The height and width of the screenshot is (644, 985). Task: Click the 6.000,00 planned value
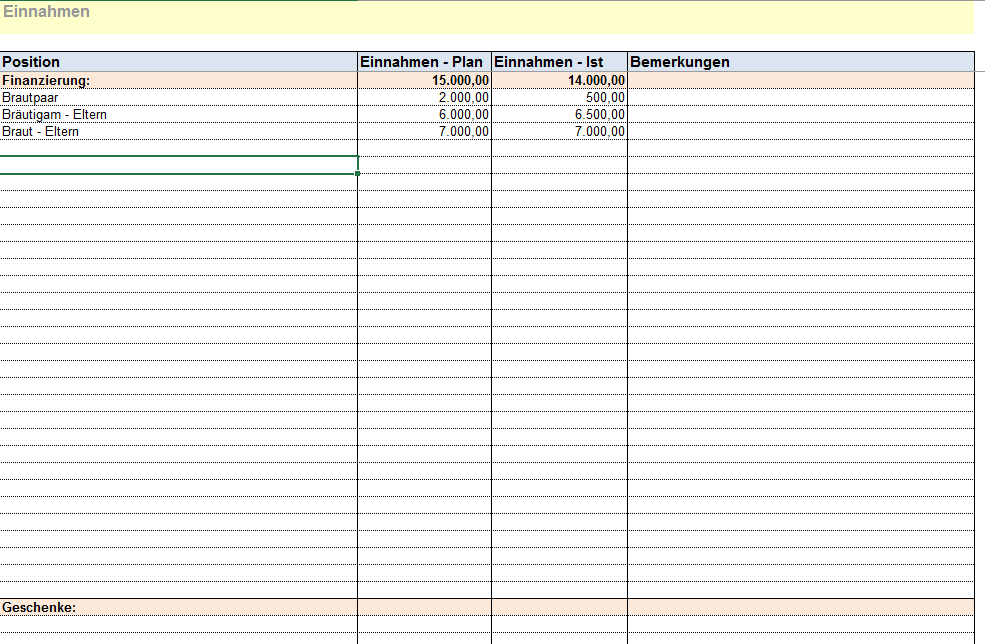tap(424, 114)
